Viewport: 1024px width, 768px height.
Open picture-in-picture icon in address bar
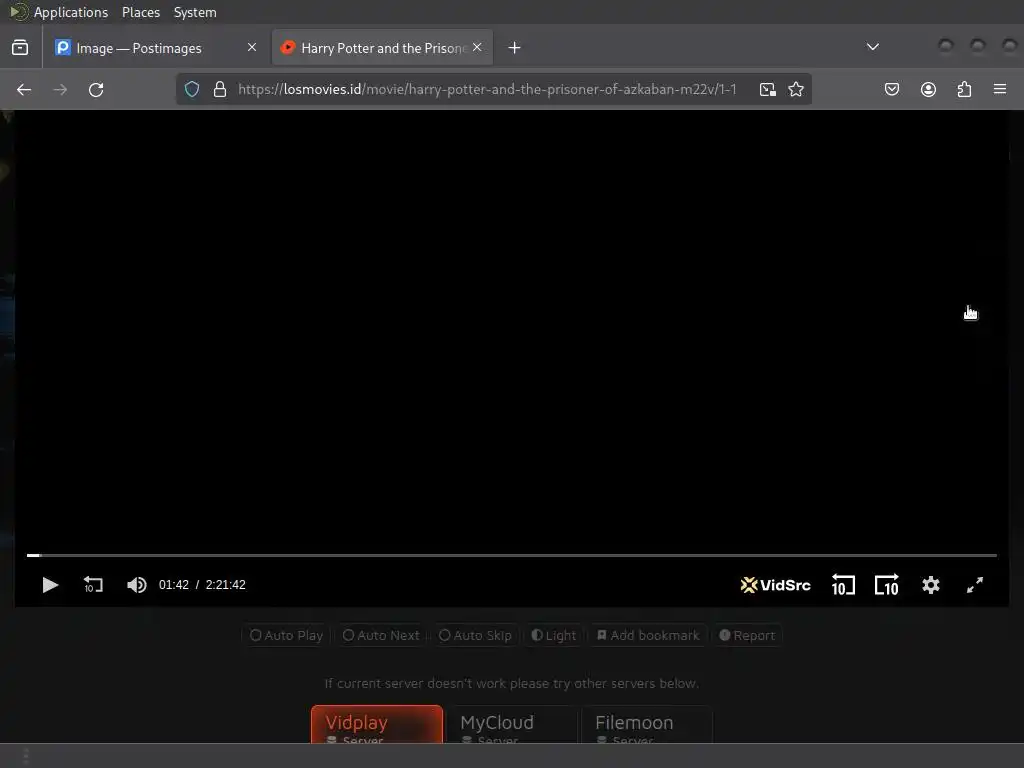coord(767,89)
